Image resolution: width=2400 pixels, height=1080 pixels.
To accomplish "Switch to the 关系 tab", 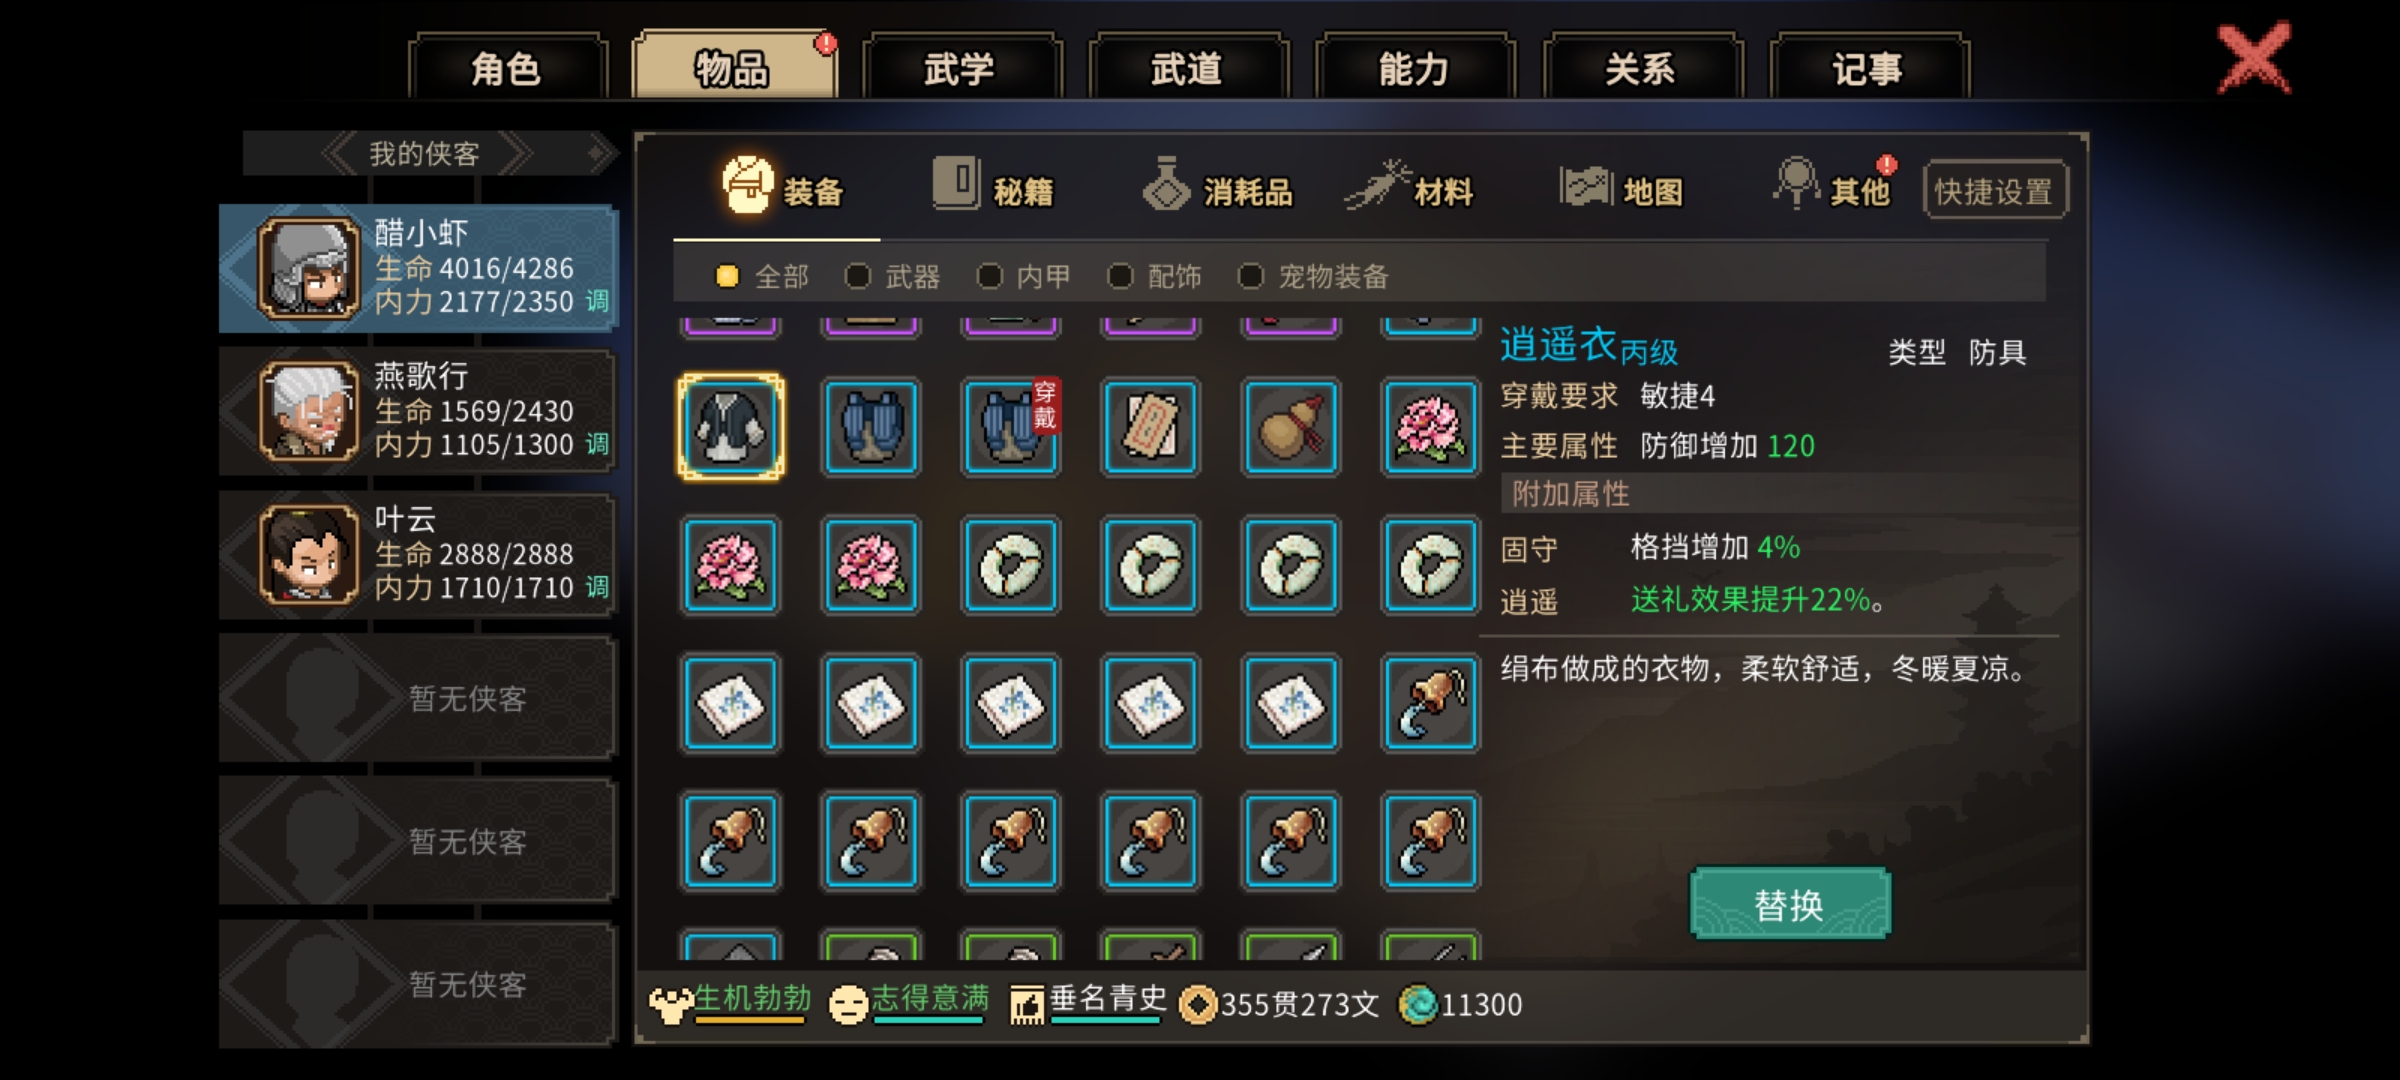I will tap(1642, 67).
